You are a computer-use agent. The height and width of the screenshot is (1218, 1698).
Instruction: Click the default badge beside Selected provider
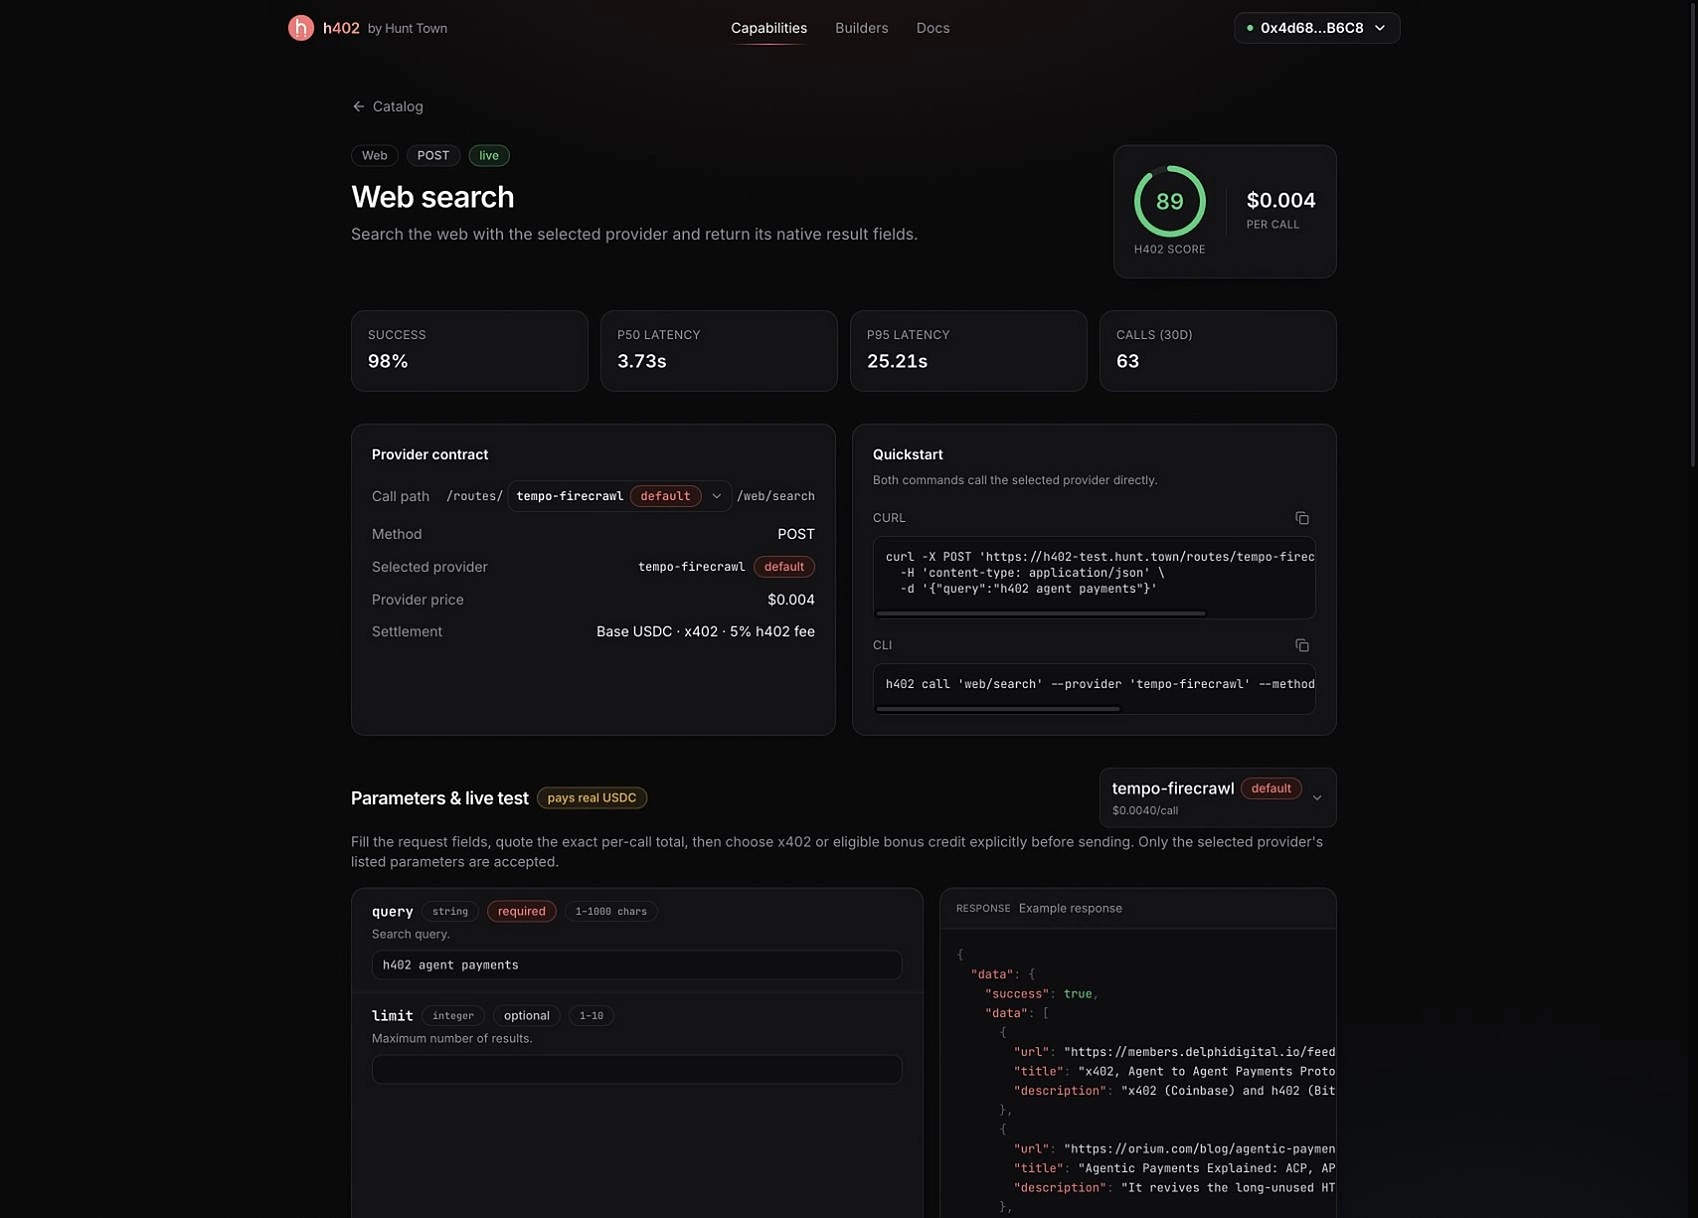point(783,567)
